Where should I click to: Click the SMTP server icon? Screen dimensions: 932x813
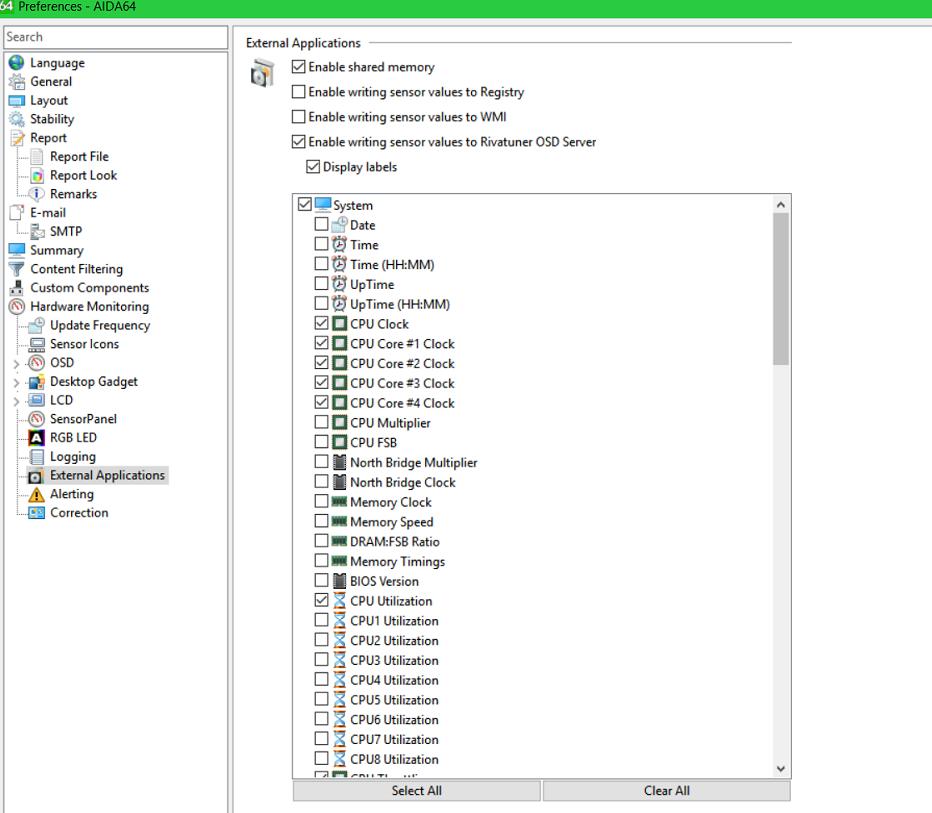(x=37, y=231)
